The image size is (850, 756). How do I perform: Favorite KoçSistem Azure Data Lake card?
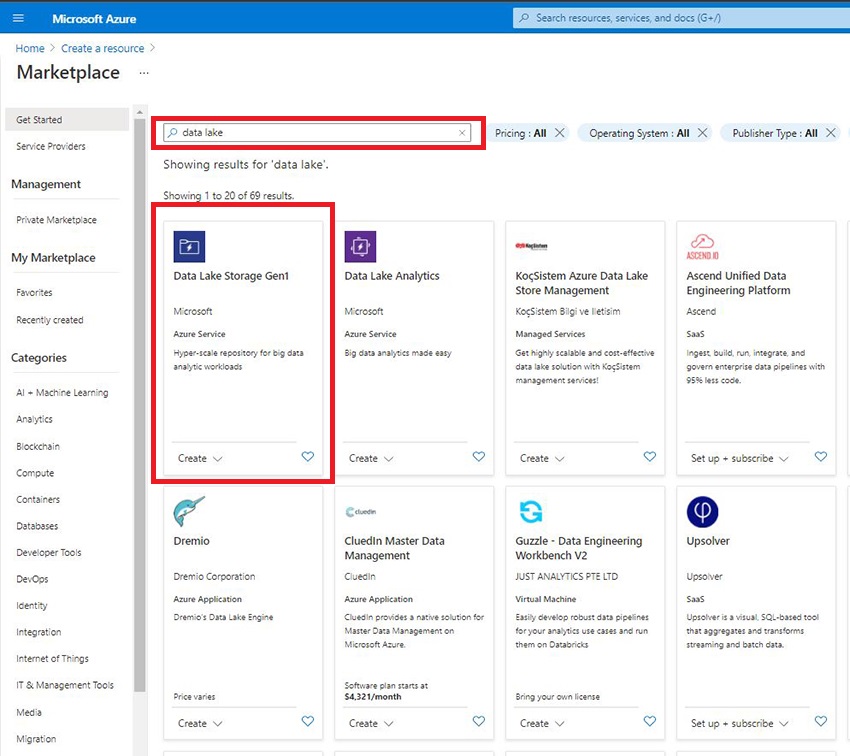point(649,456)
